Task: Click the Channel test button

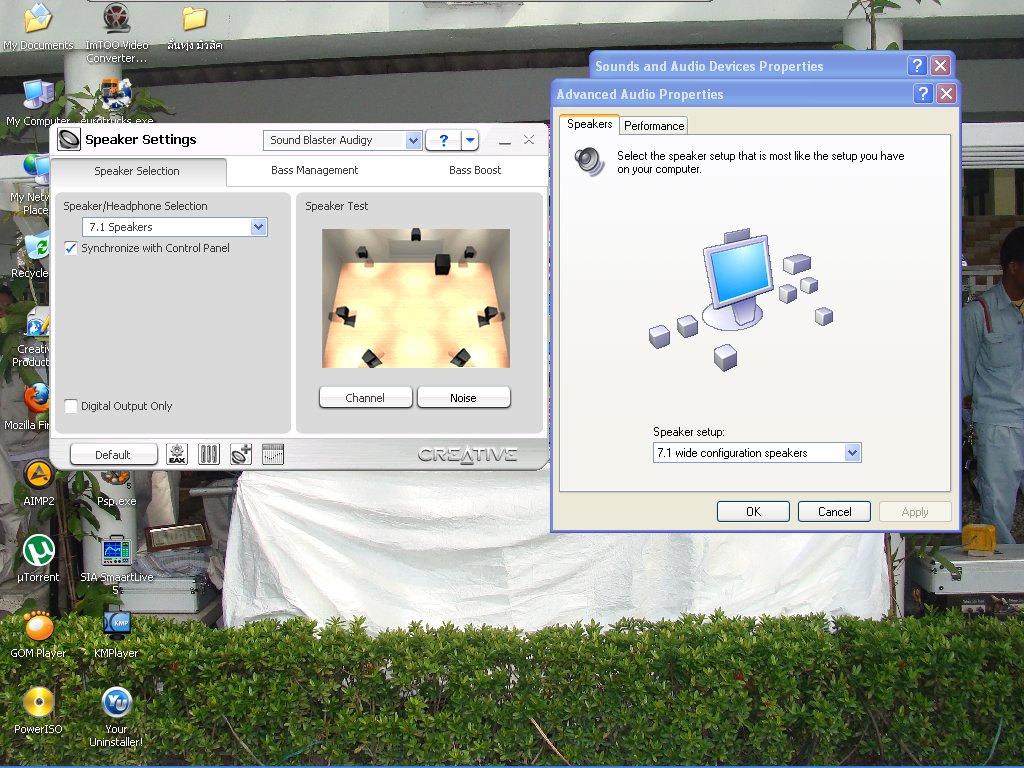Action: coord(365,397)
